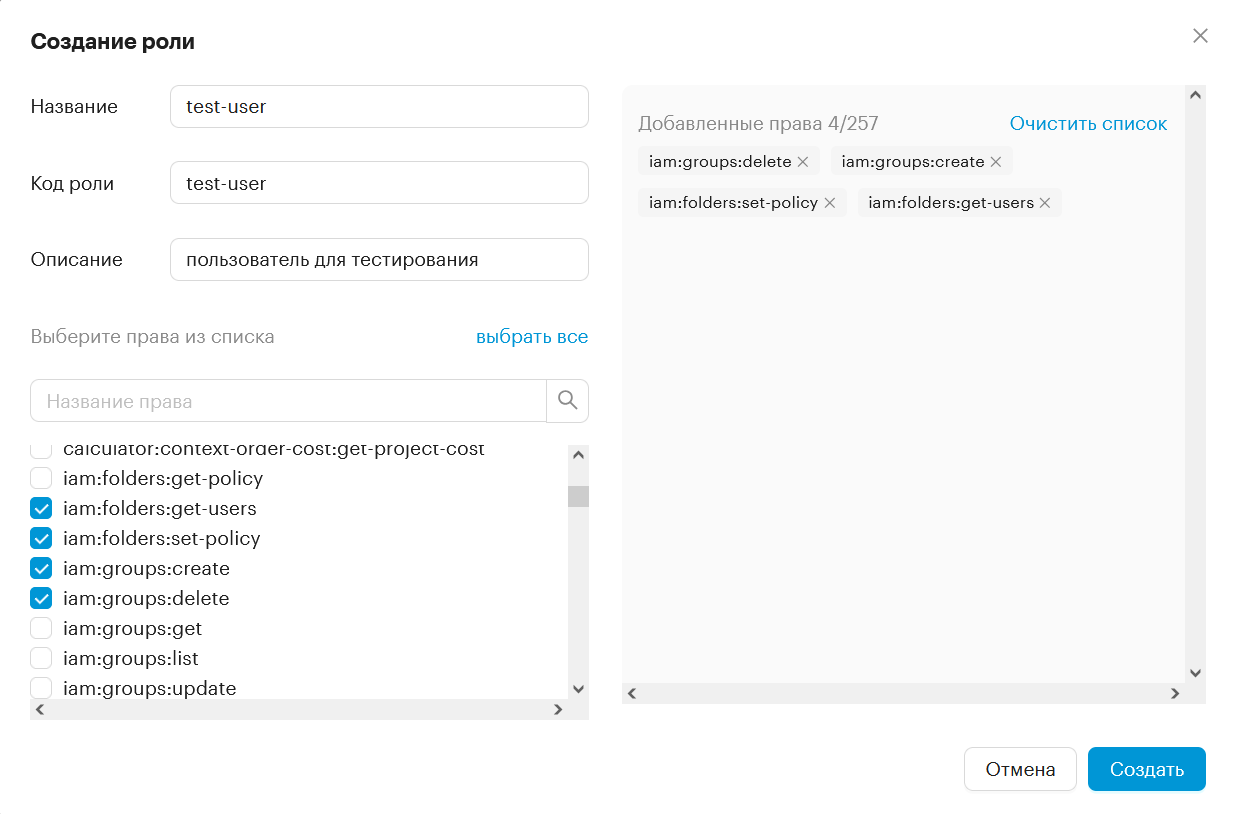
Task: Remove the iam:groups:create tag
Action: point(996,162)
